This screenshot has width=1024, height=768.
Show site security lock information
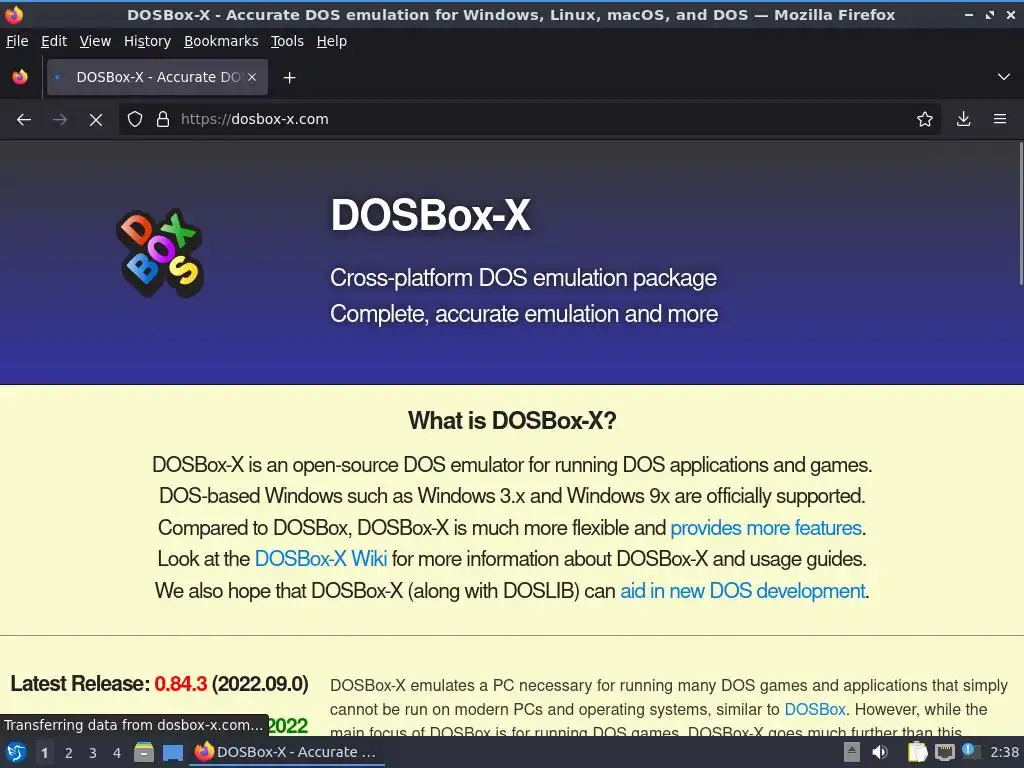(x=163, y=120)
